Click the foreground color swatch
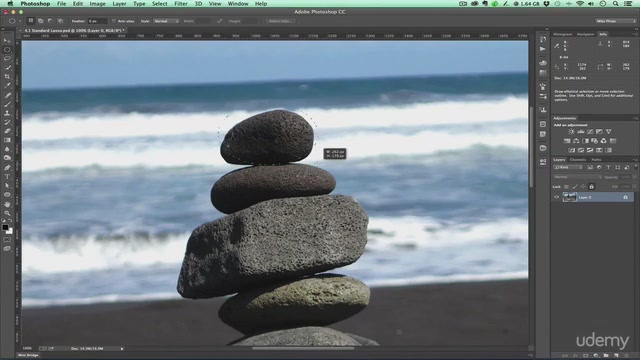 [5, 227]
